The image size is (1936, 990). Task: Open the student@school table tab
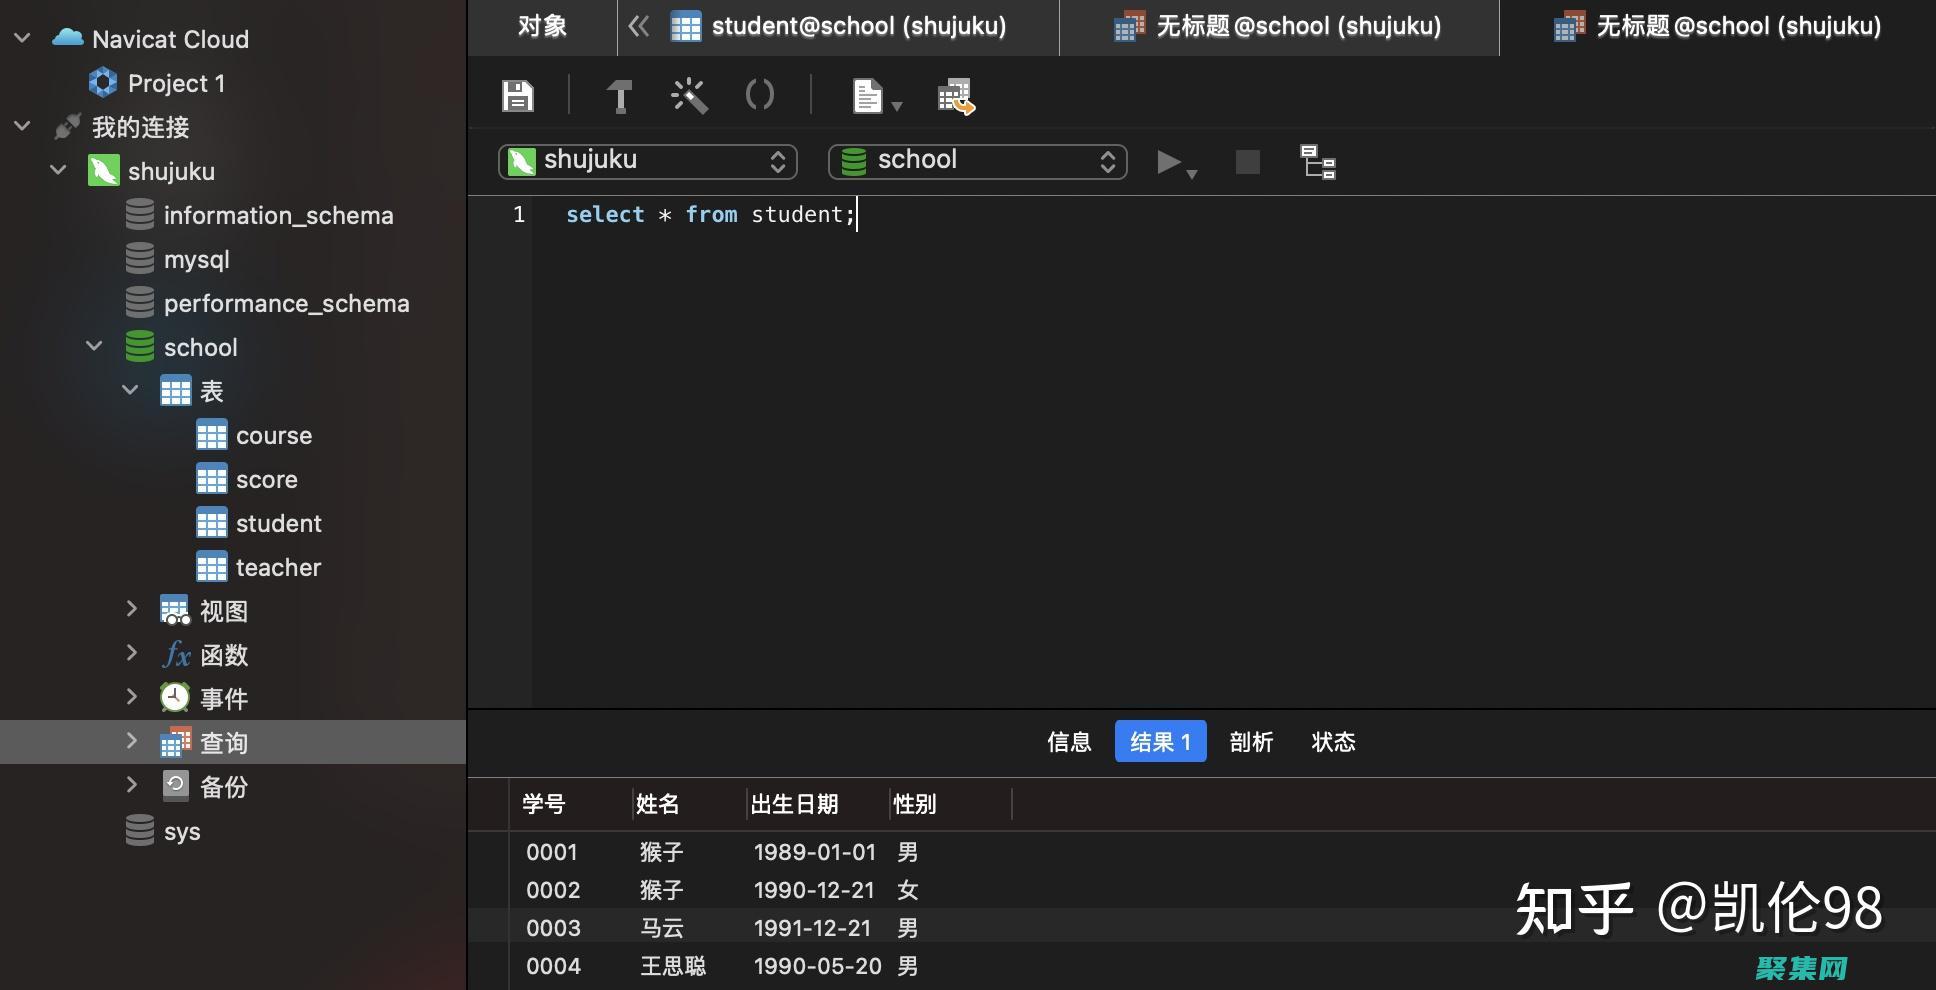pyautogui.click(x=857, y=26)
